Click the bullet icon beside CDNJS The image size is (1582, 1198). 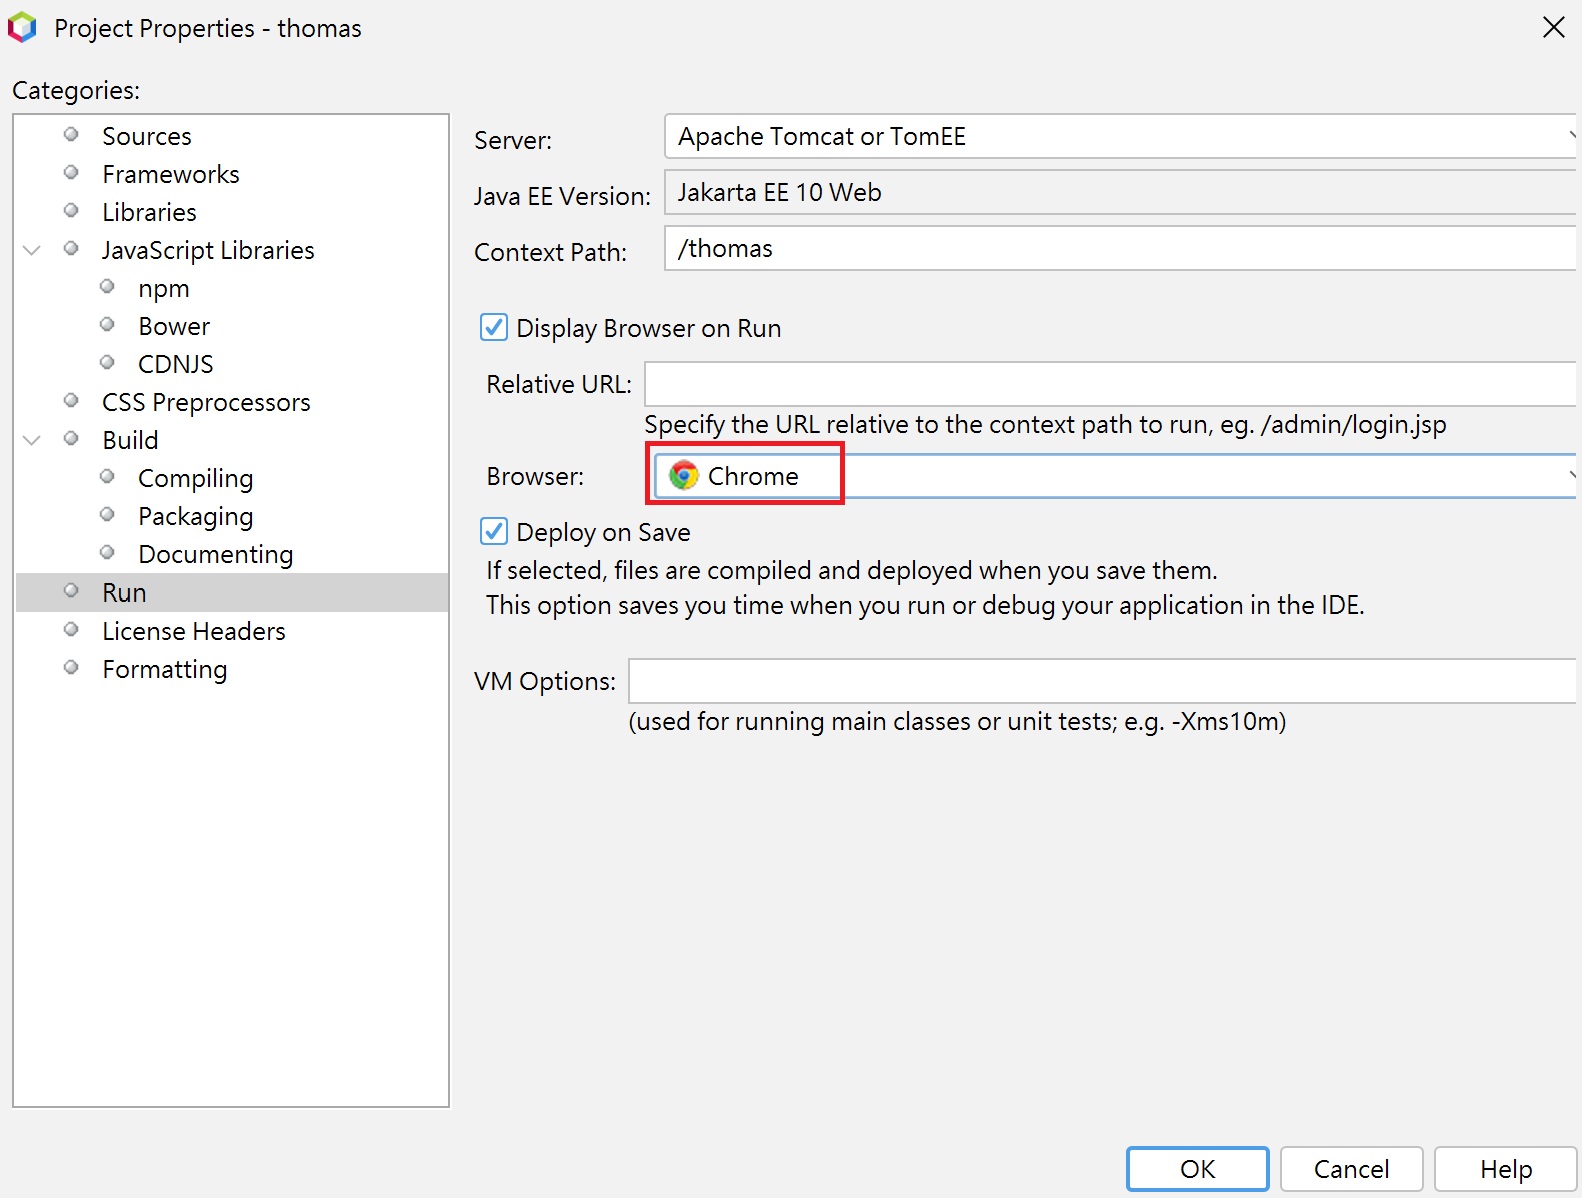tap(107, 362)
